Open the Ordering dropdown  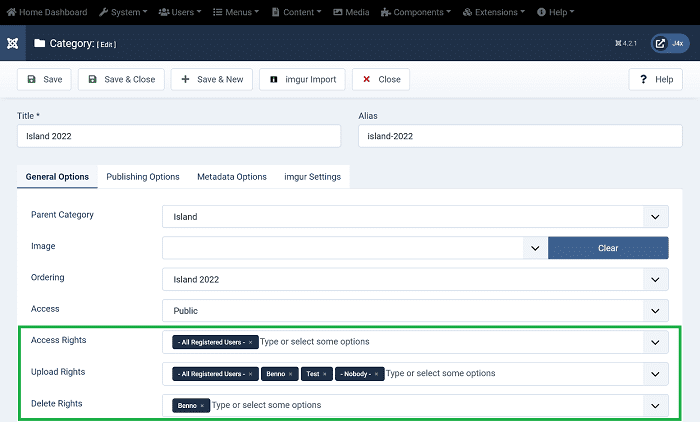click(x=655, y=279)
